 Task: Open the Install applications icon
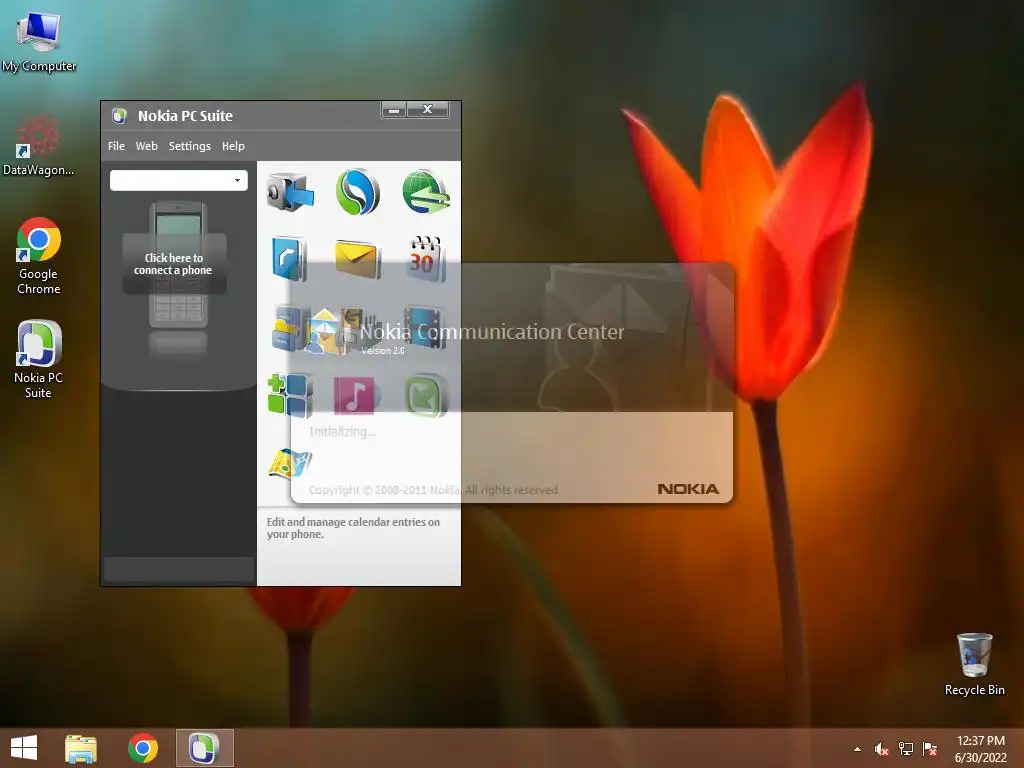(289, 395)
